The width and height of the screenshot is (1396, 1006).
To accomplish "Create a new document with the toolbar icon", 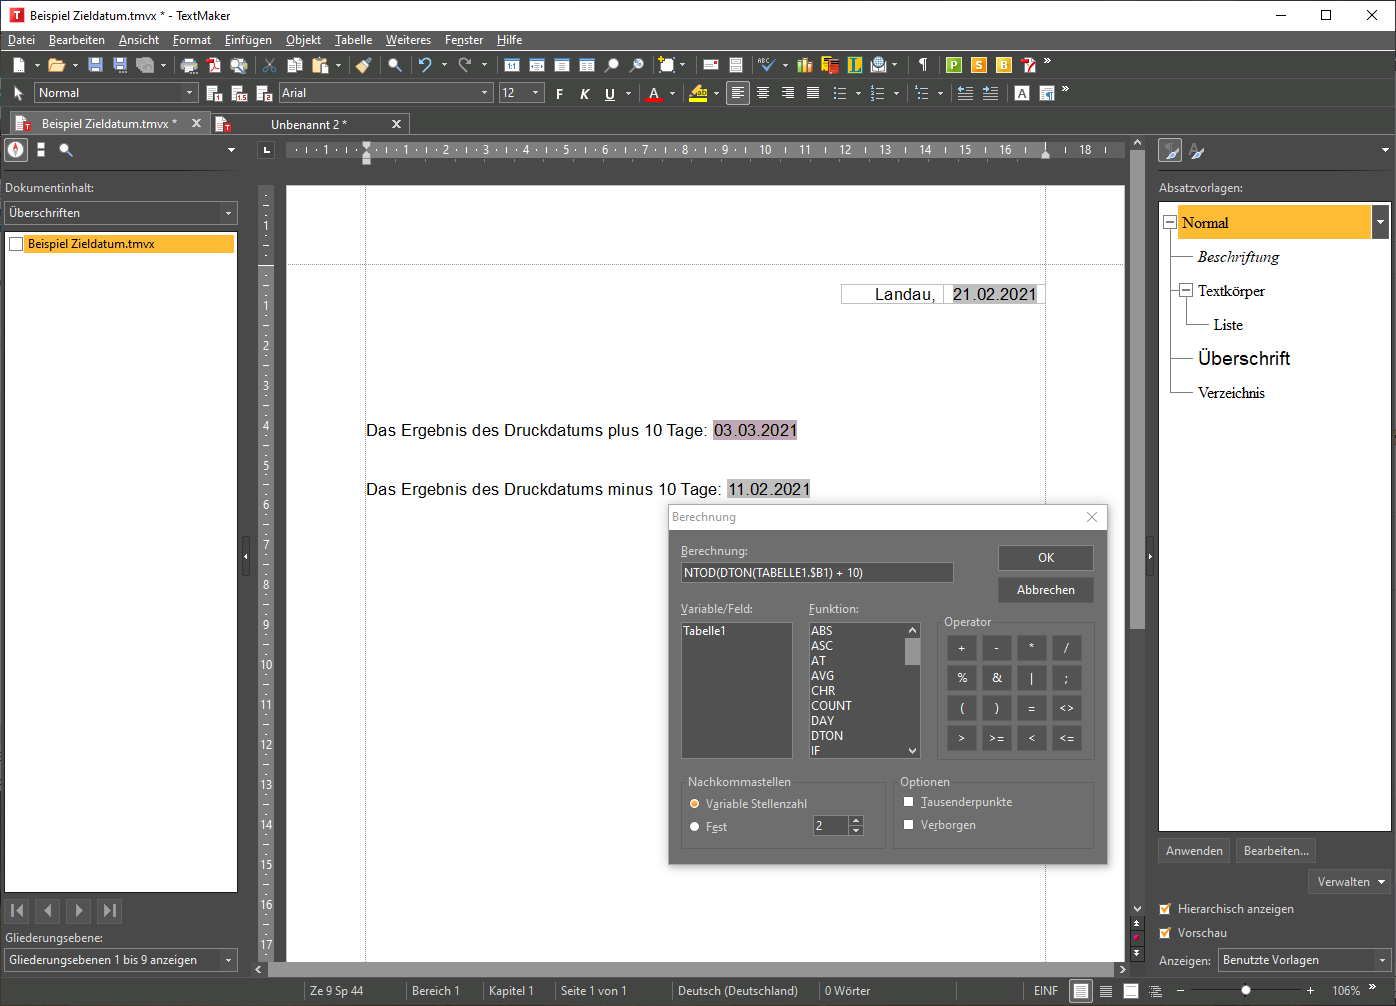I will pos(18,65).
